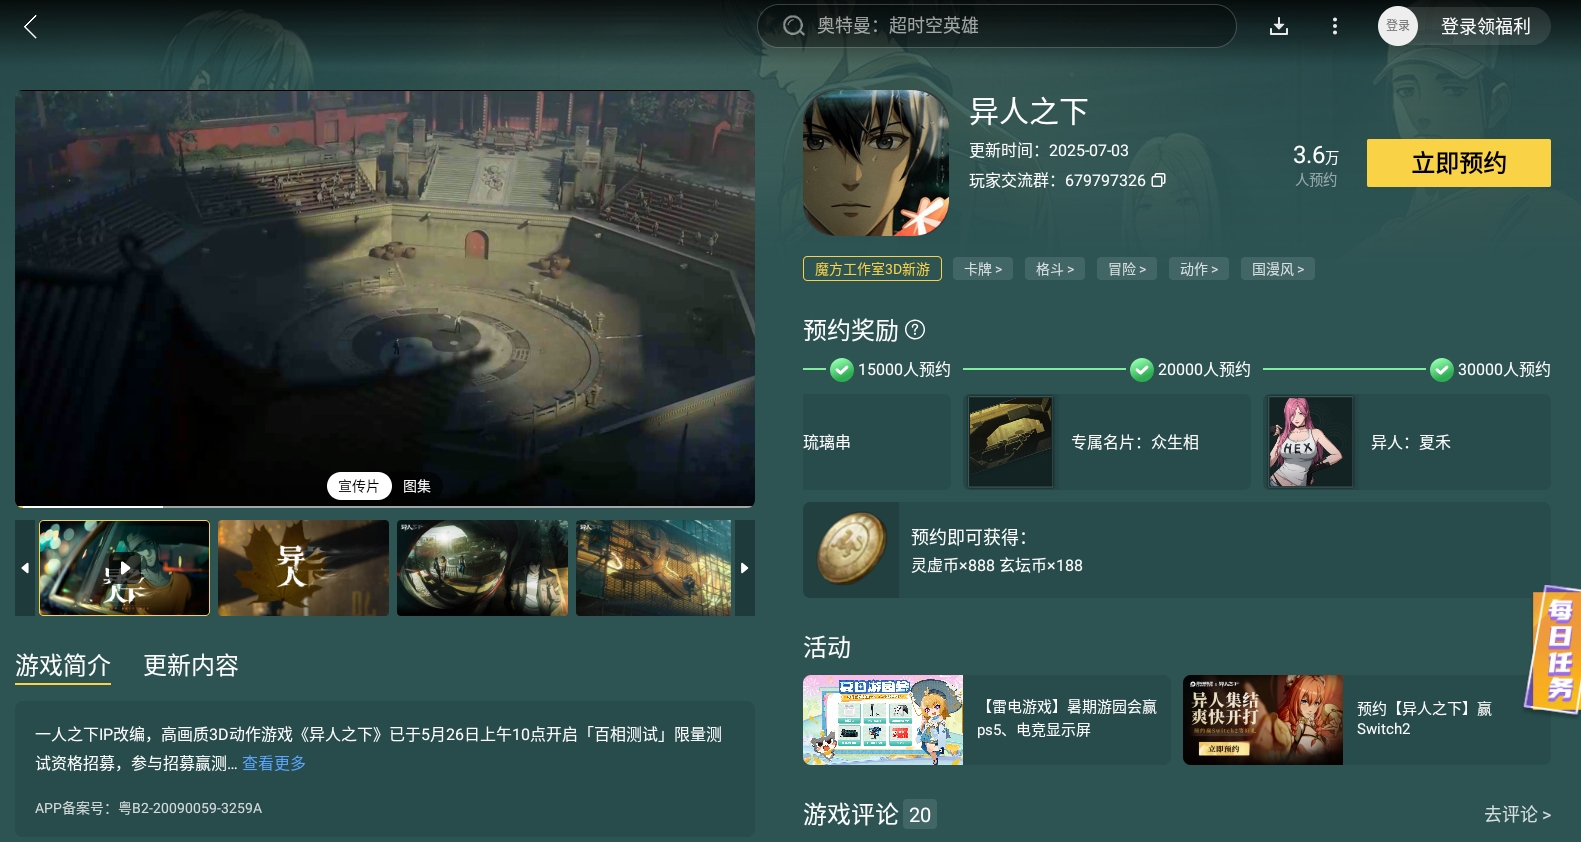The image size is (1581, 842).
Task: Go to 去评论 to write a review
Action: (x=1517, y=815)
